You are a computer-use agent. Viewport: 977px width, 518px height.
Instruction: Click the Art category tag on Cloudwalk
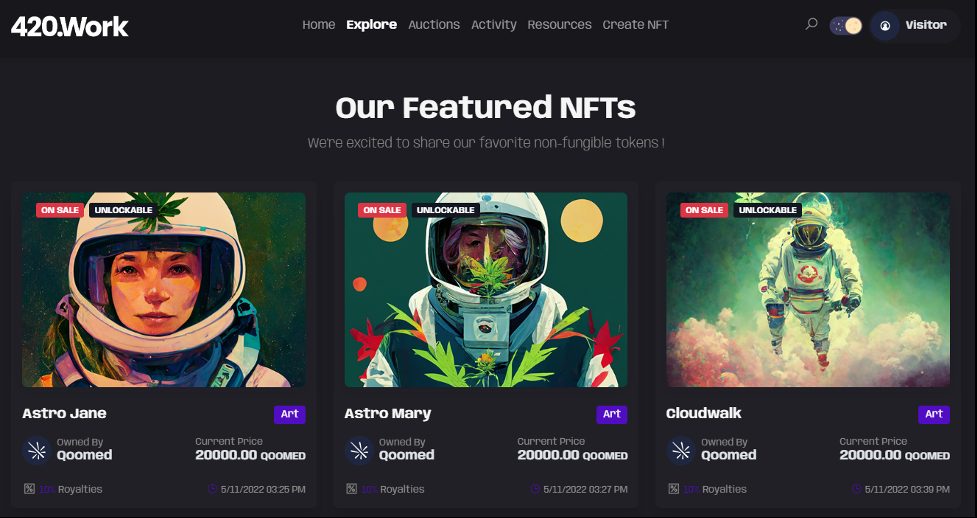pyautogui.click(x=934, y=414)
